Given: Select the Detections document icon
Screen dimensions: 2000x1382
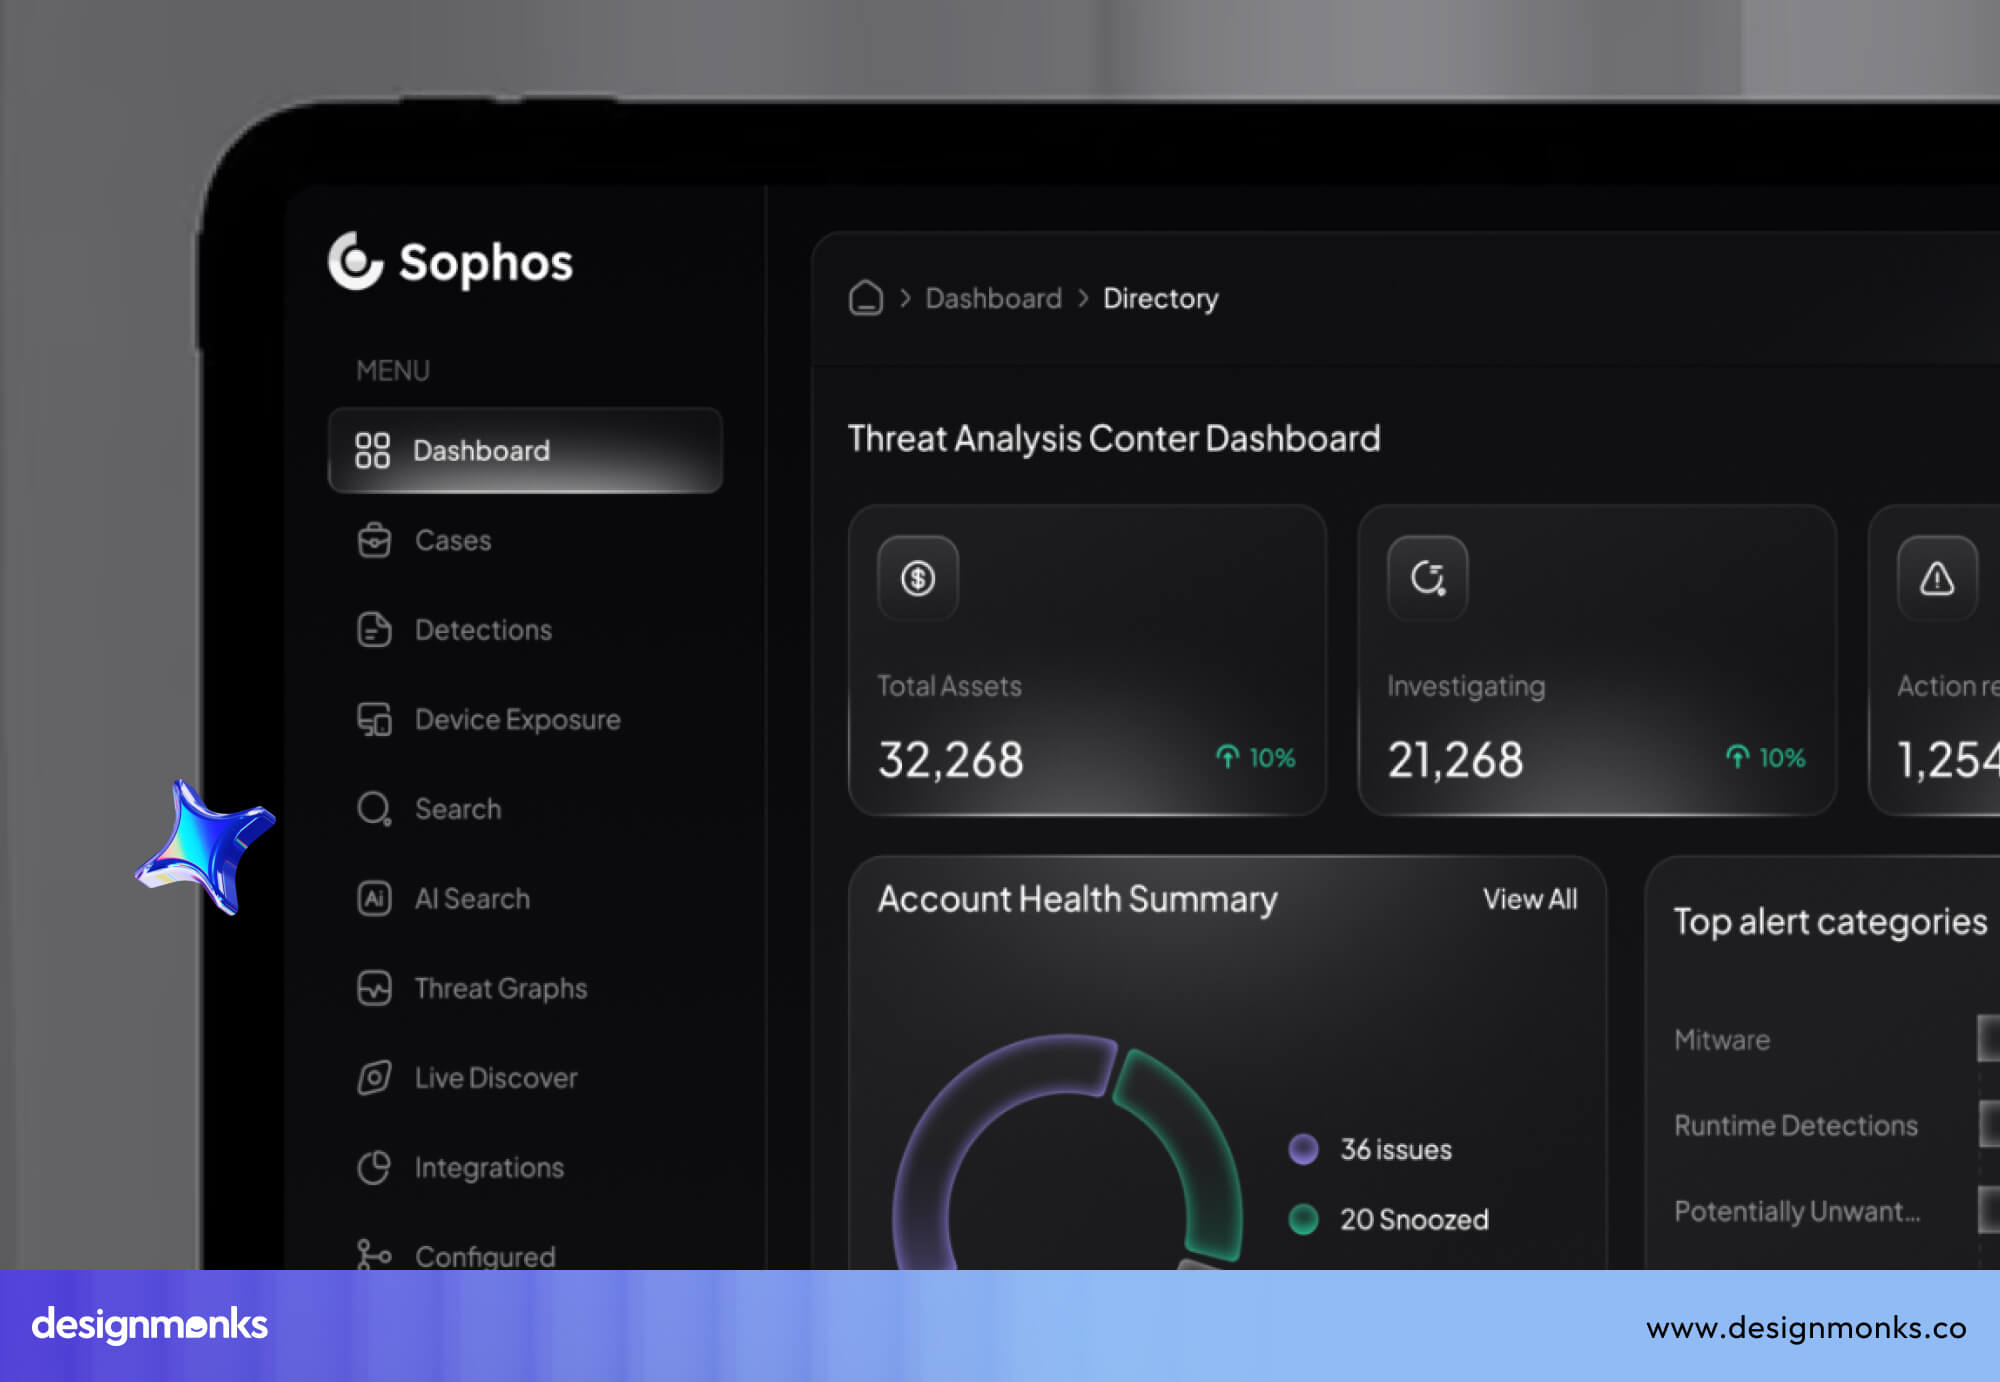Looking at the screenshot, I should [x=373, y=629].
